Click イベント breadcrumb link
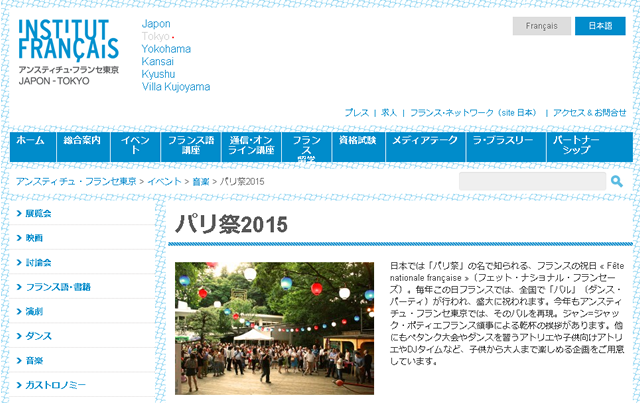 point(164,181)
